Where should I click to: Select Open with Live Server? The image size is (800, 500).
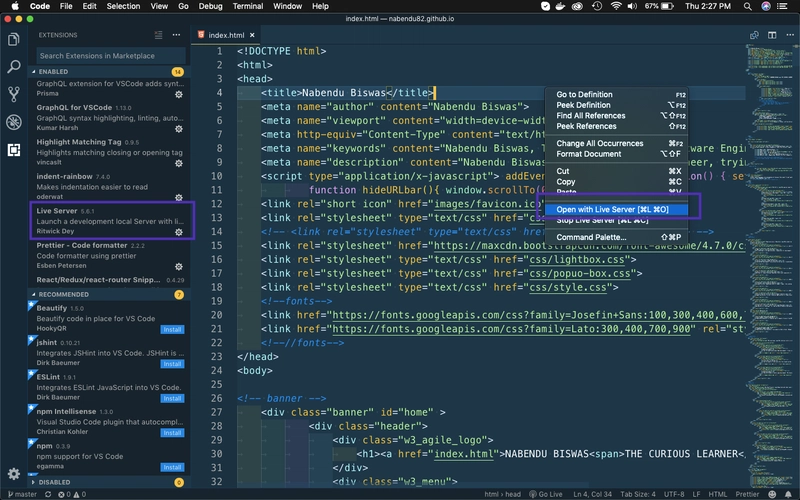tap(616, 209)
